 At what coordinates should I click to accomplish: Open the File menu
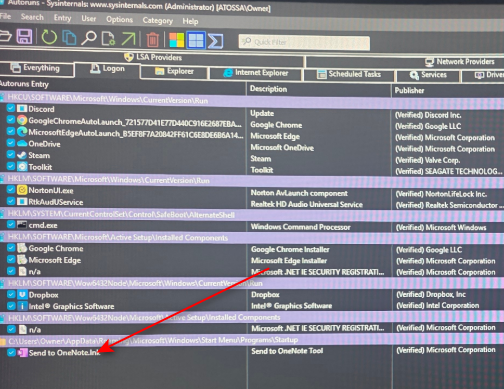click(x=5, y=16)
